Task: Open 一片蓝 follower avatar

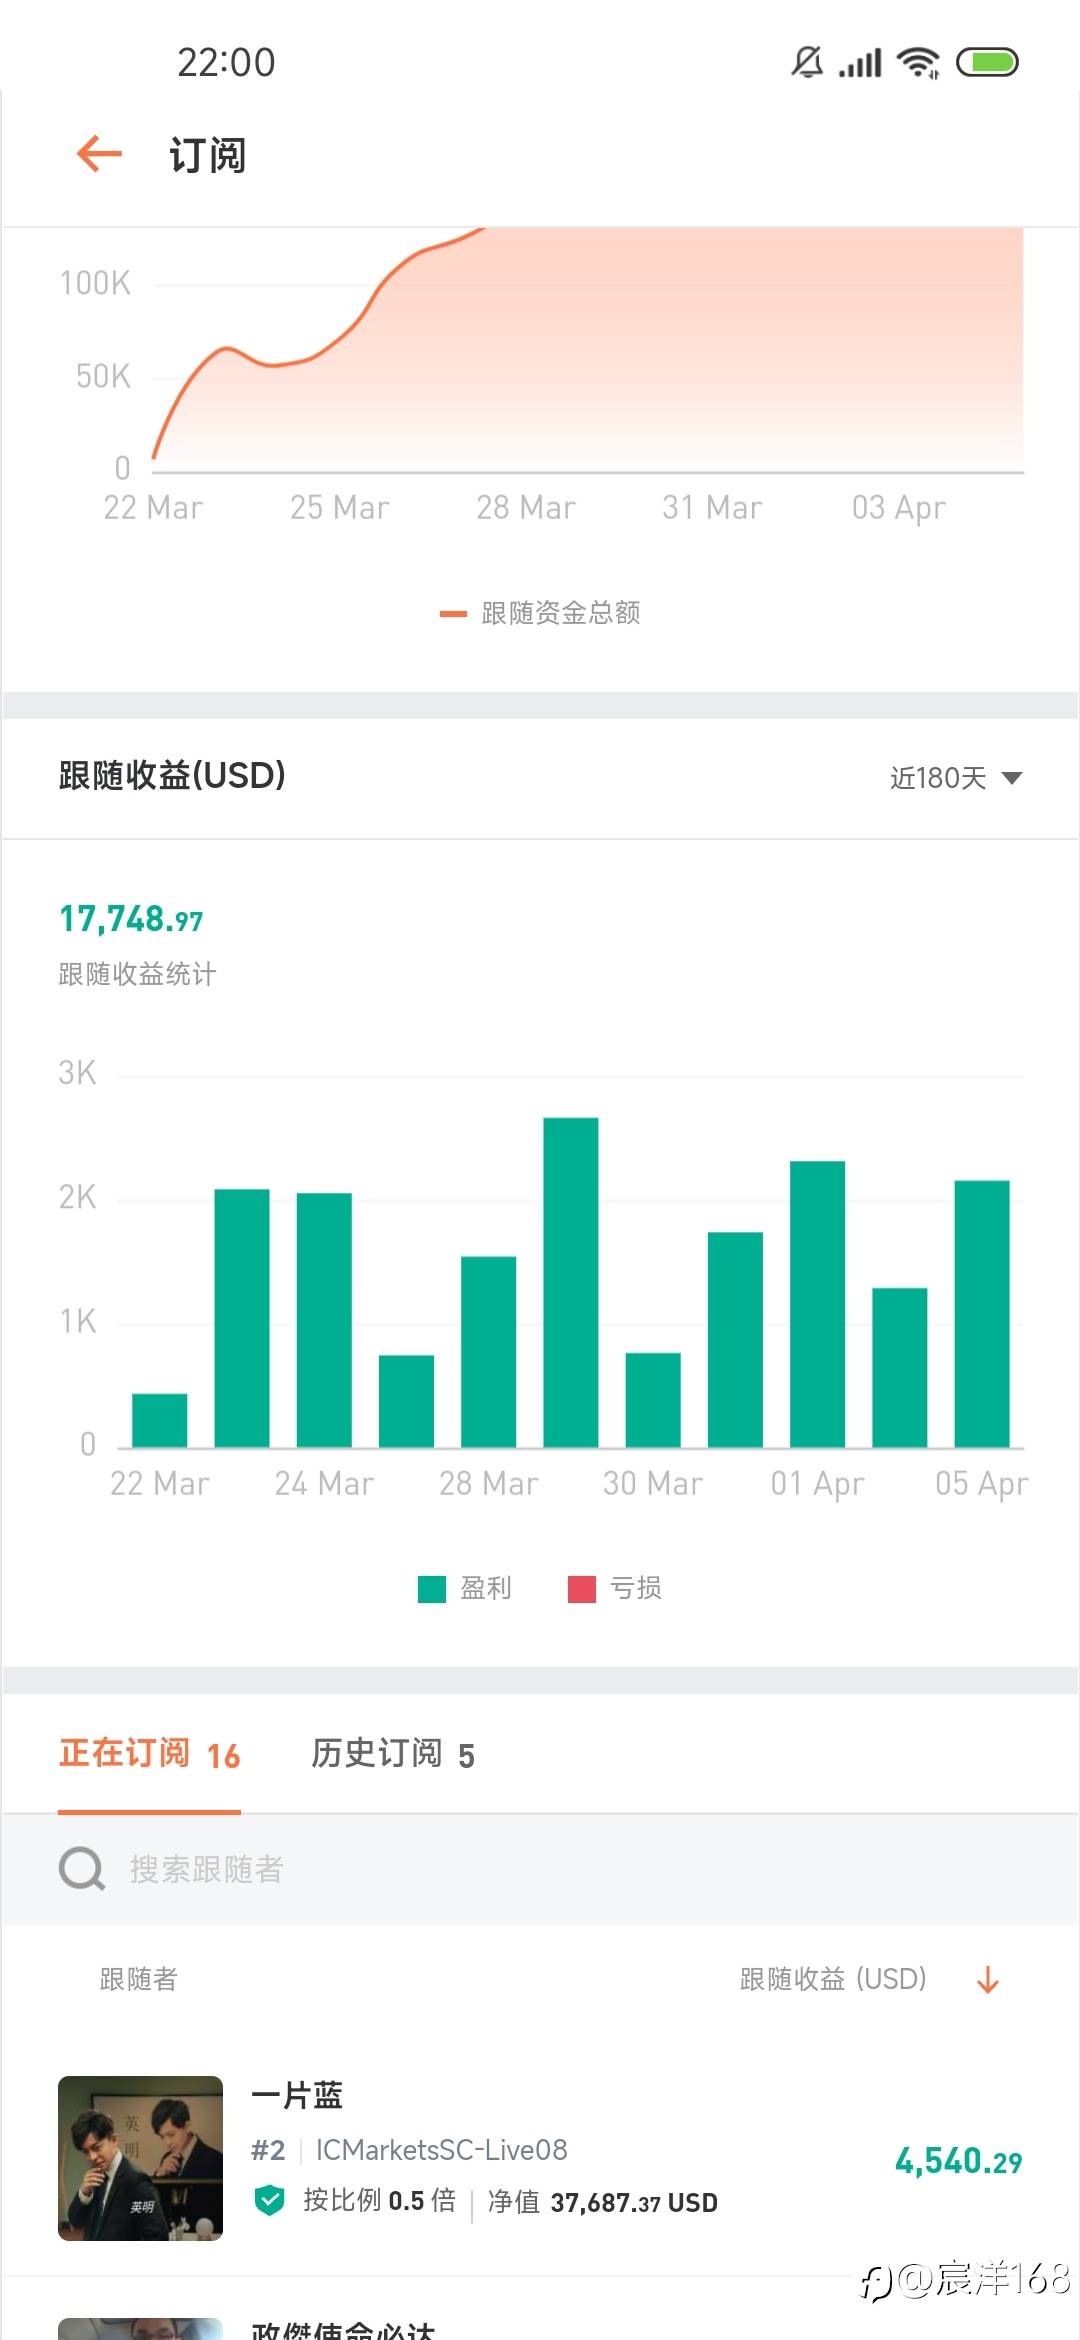Action: click(140, 2158)
